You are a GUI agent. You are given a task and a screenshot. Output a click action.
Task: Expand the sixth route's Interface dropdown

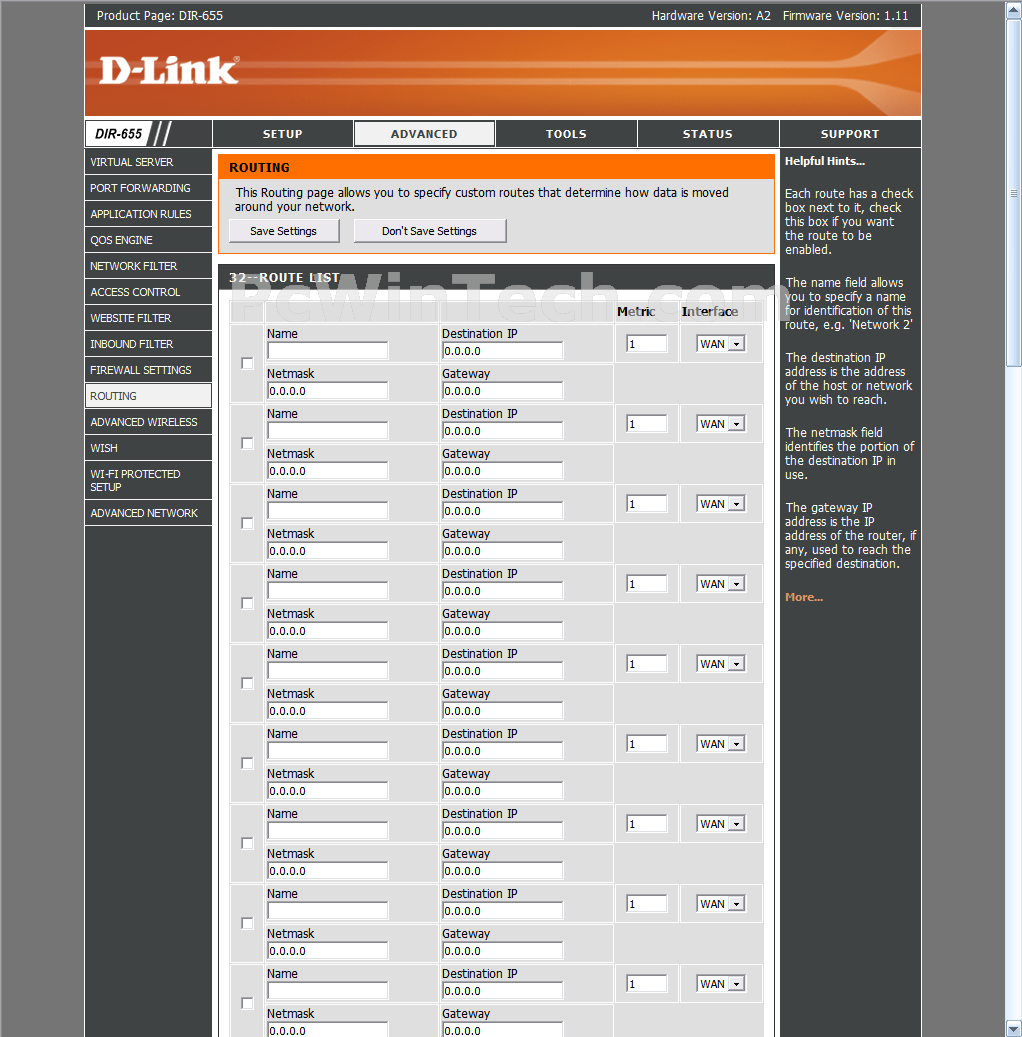click(721, 744)
